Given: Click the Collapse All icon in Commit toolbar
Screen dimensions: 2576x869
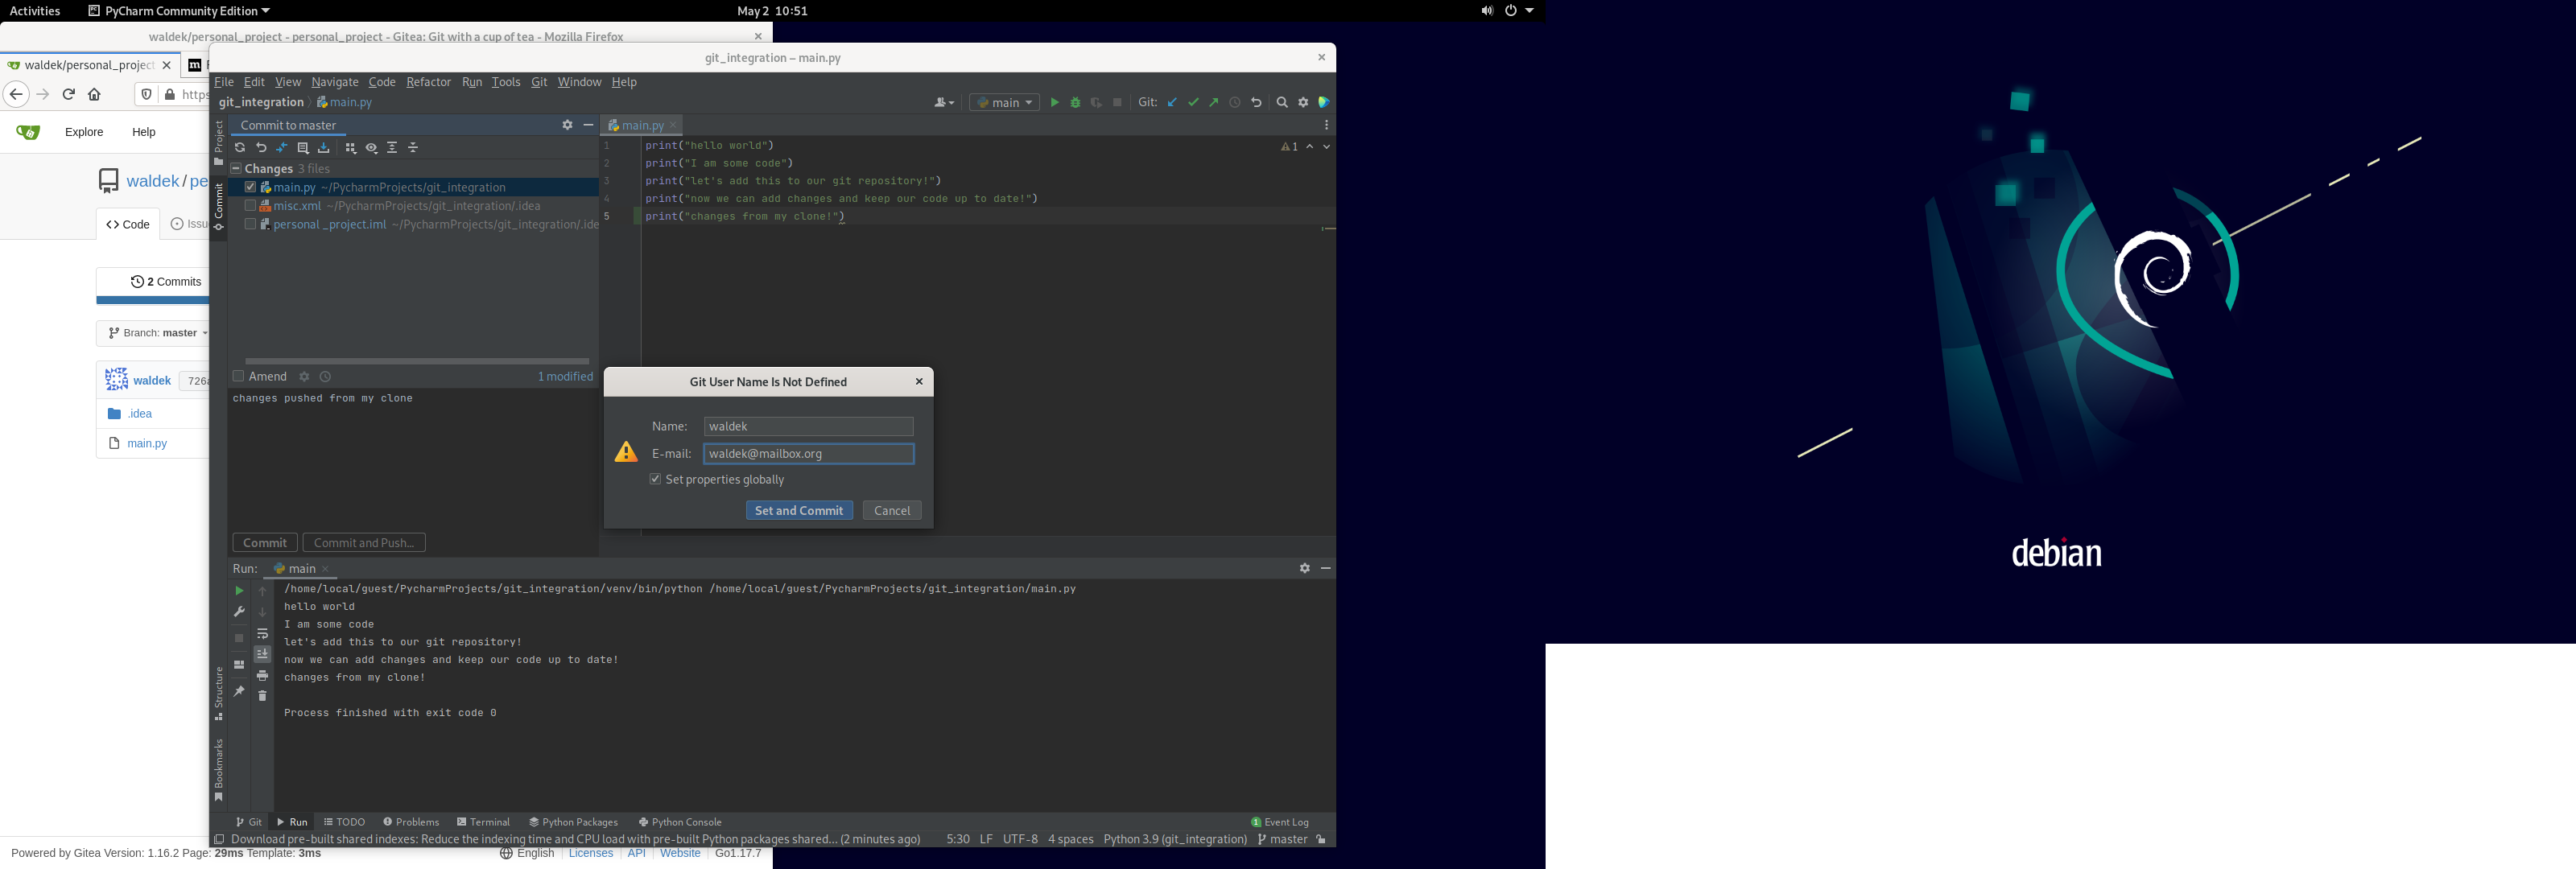Looking at the screenshot, I should coord(413,148).
